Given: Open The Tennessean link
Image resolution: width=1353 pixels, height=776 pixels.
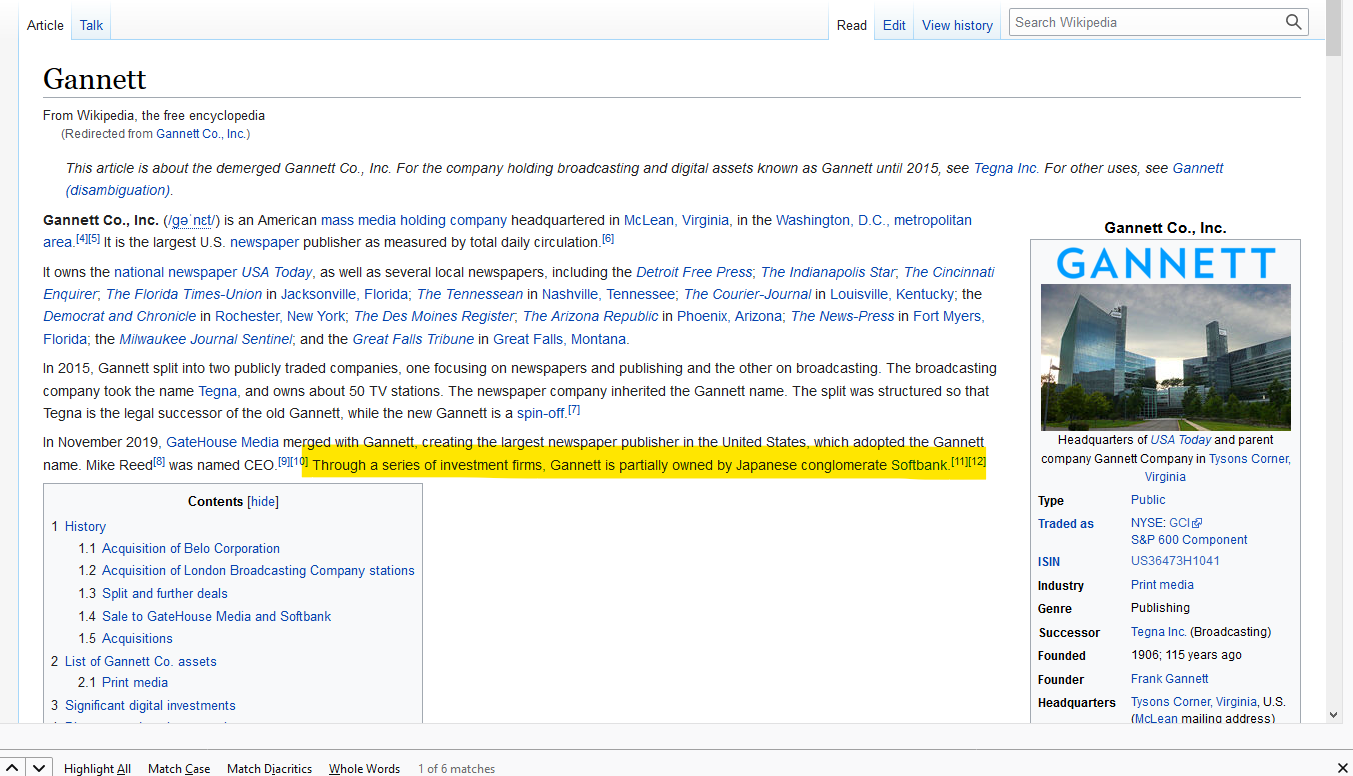Looking at the screenshot, I should pyautogui.click(x=470, y=294).
